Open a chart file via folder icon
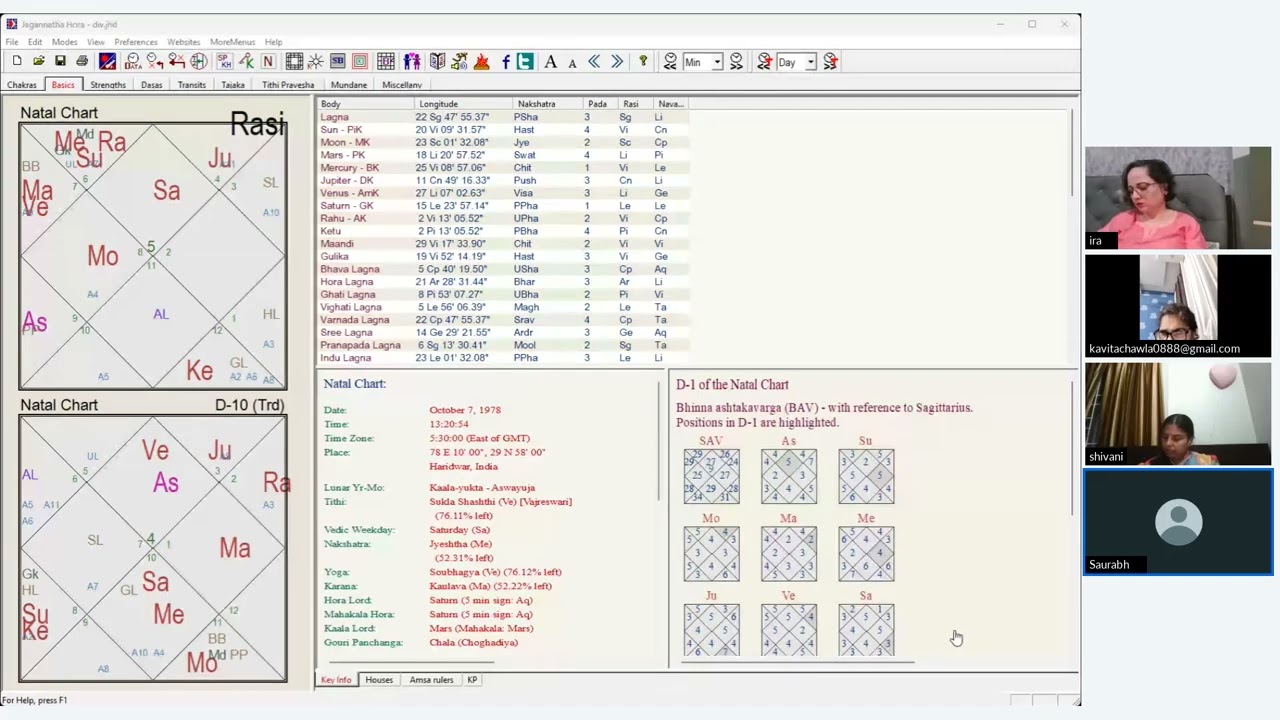The height and width of the screenshot is (720, 1280). click(38, 62)
